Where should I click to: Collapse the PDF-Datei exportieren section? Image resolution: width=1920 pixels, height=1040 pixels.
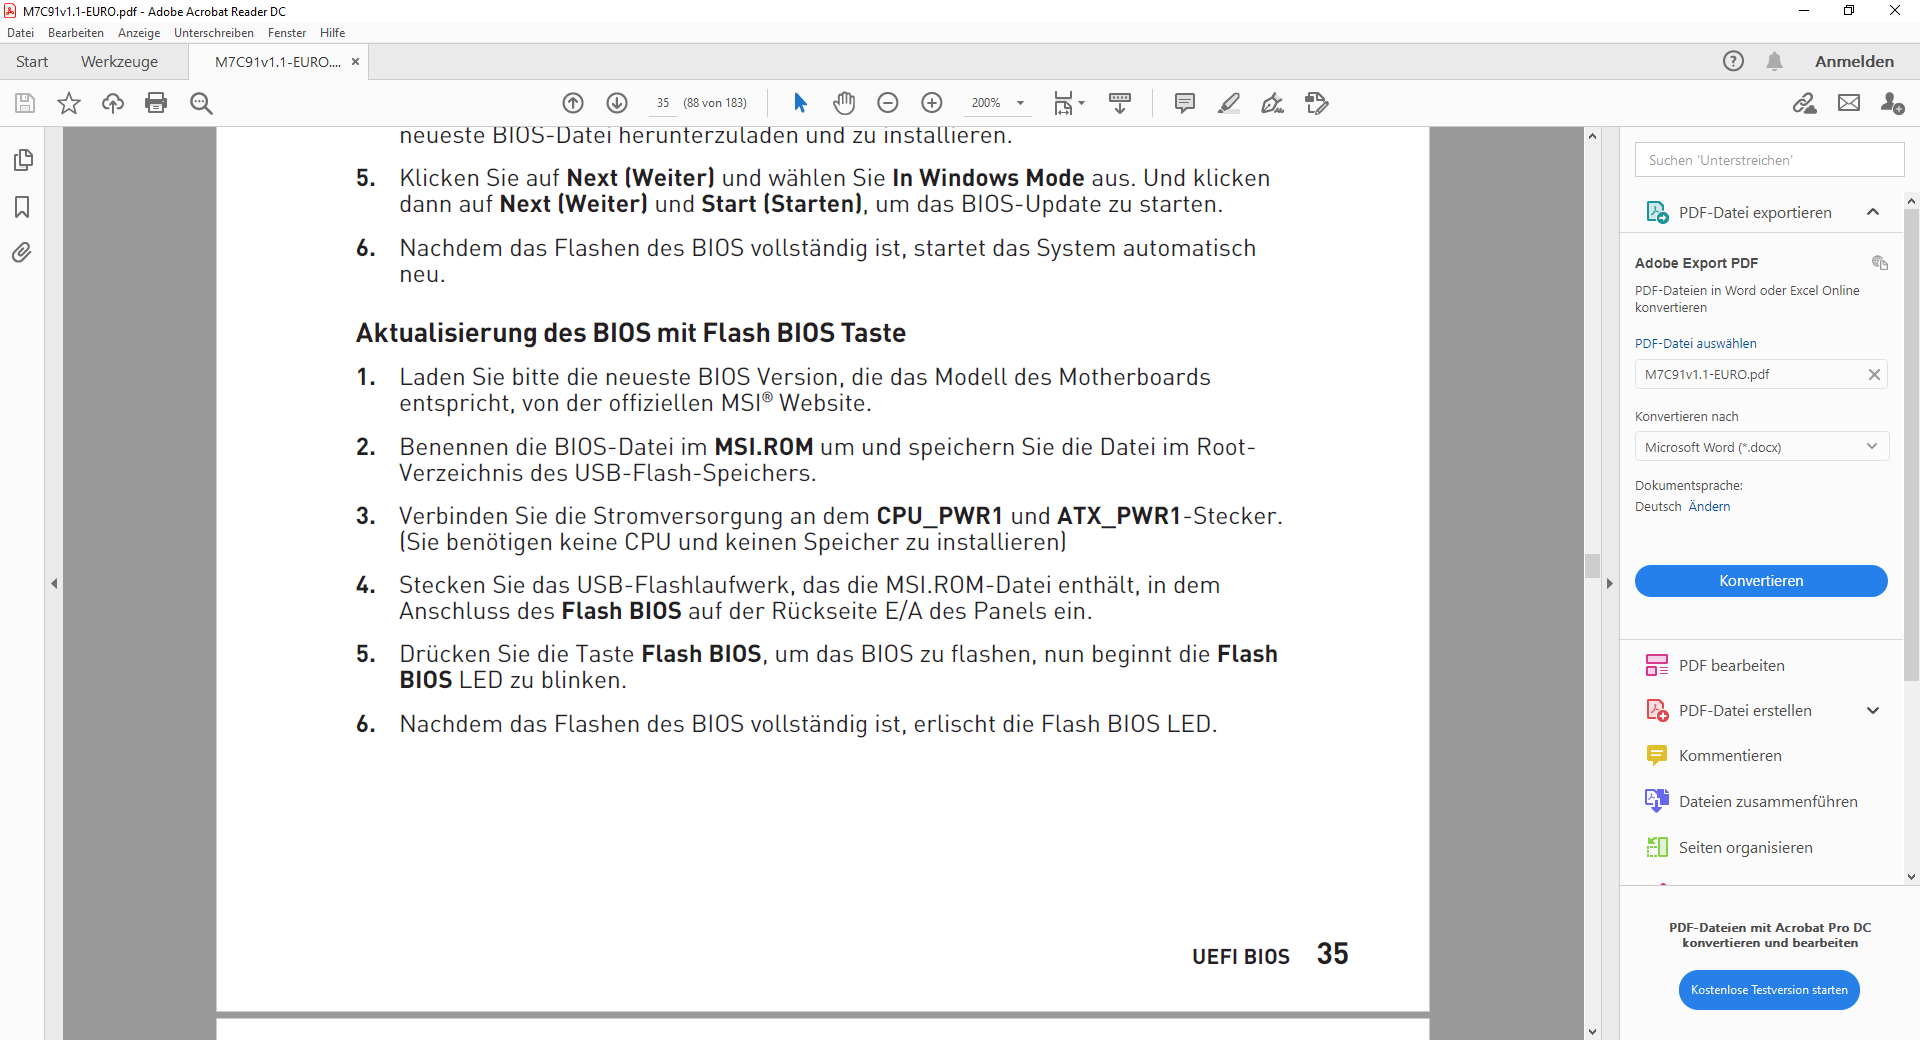click(x=1873, y=212)
